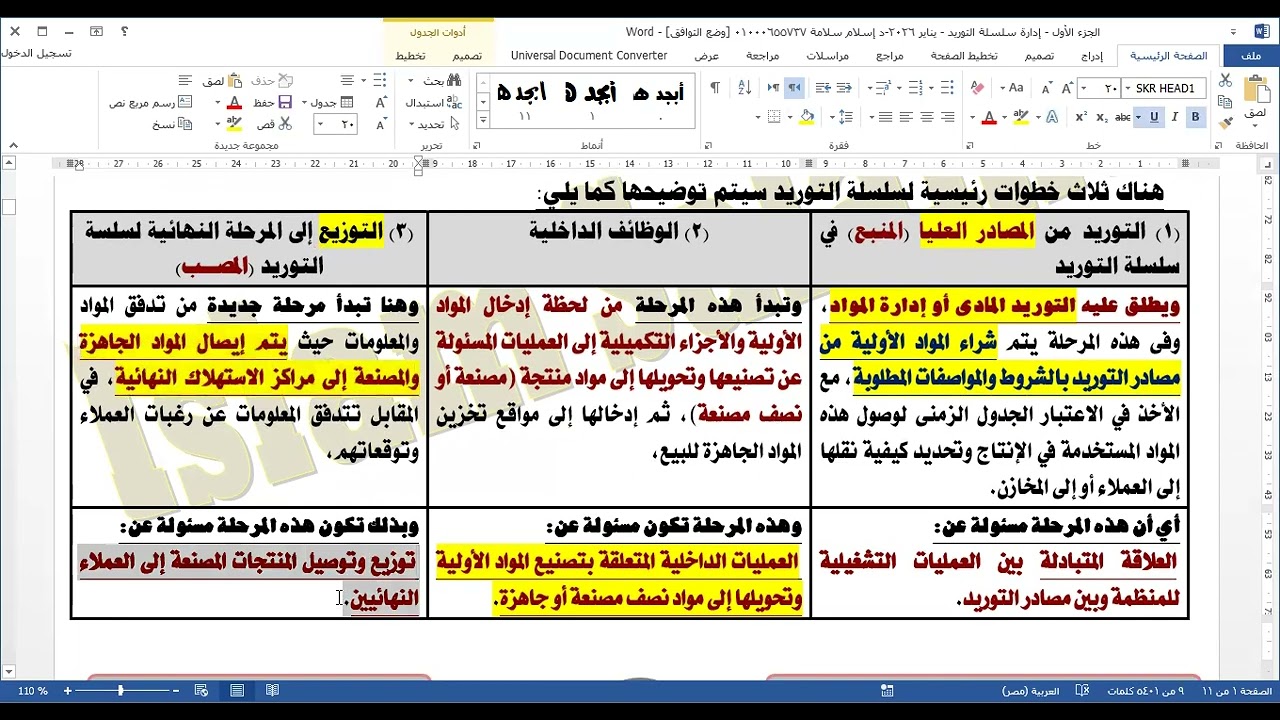Click the Decrease Indent icon
1280x720 pixels.
coord(844,88)
